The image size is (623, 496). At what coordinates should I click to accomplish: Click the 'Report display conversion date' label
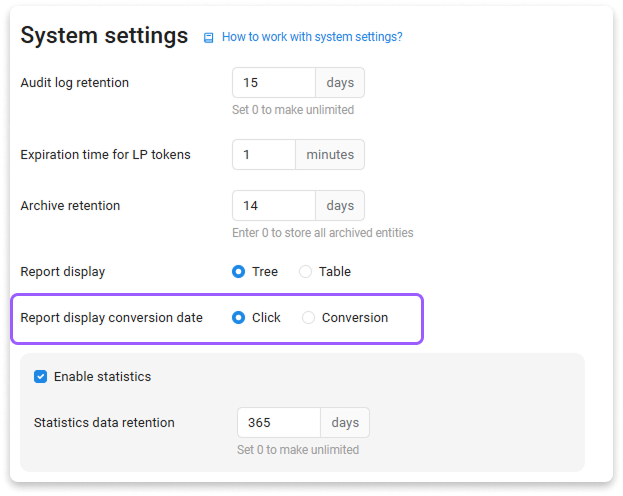[x=111, y=318]
